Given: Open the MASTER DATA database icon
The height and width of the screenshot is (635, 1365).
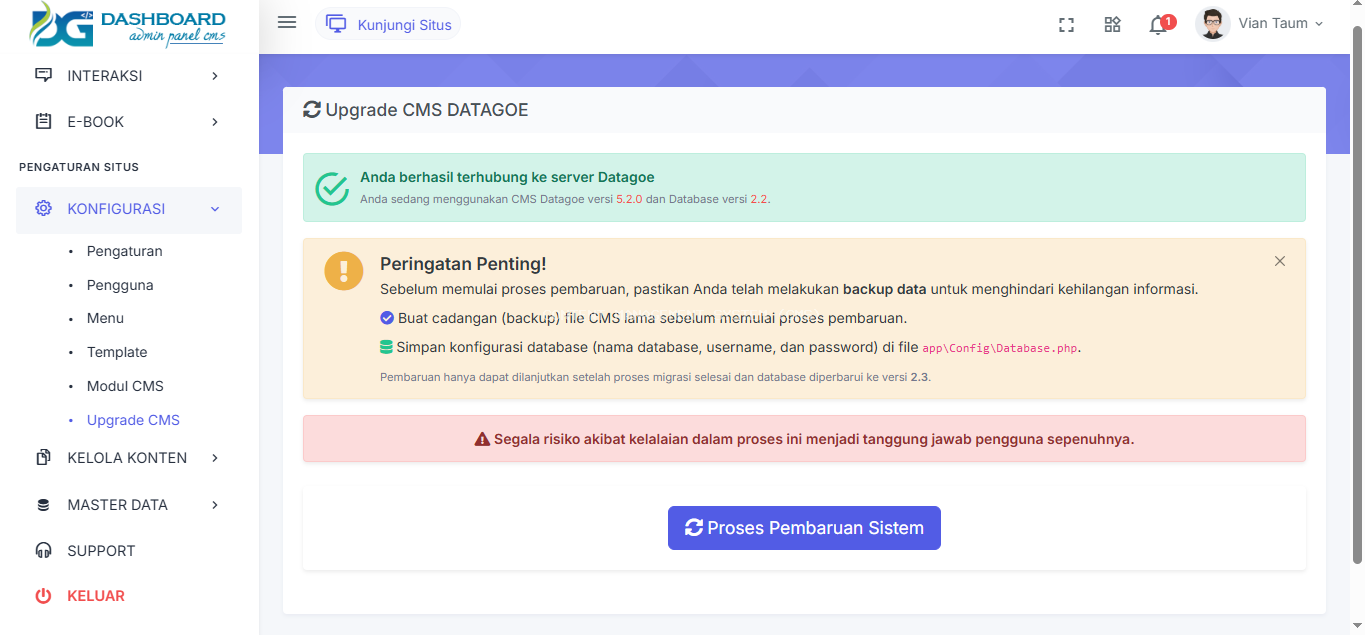Looking at the screenshot, I should [42, 504].
